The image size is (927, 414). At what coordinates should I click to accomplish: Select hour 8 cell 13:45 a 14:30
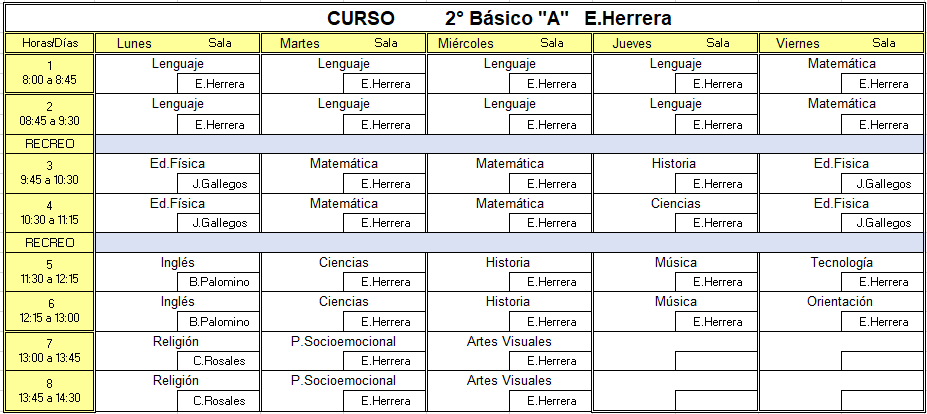point(50,391)
